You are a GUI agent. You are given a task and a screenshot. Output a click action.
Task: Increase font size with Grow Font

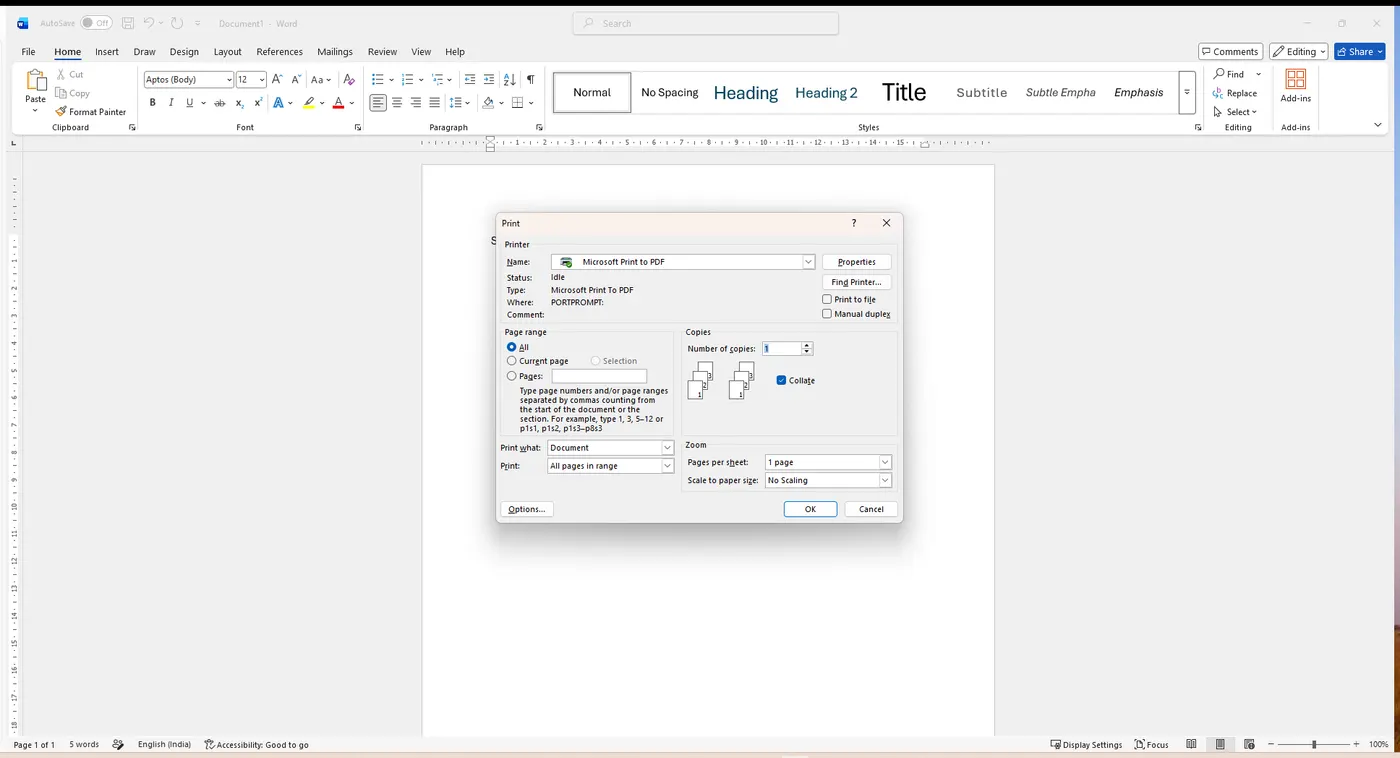277,79
